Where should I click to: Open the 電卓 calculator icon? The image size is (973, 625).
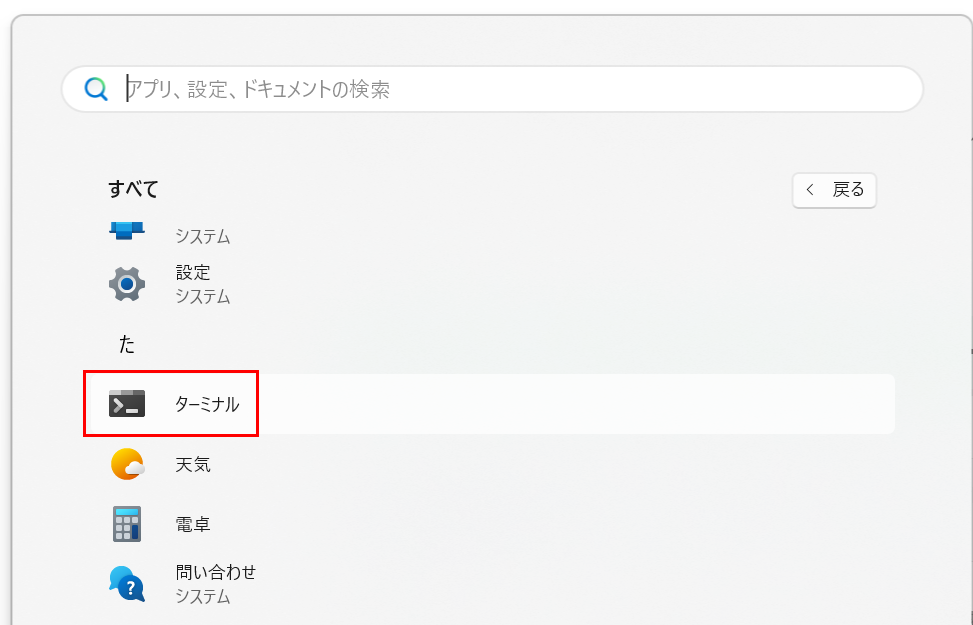click(x=127, y=524)
